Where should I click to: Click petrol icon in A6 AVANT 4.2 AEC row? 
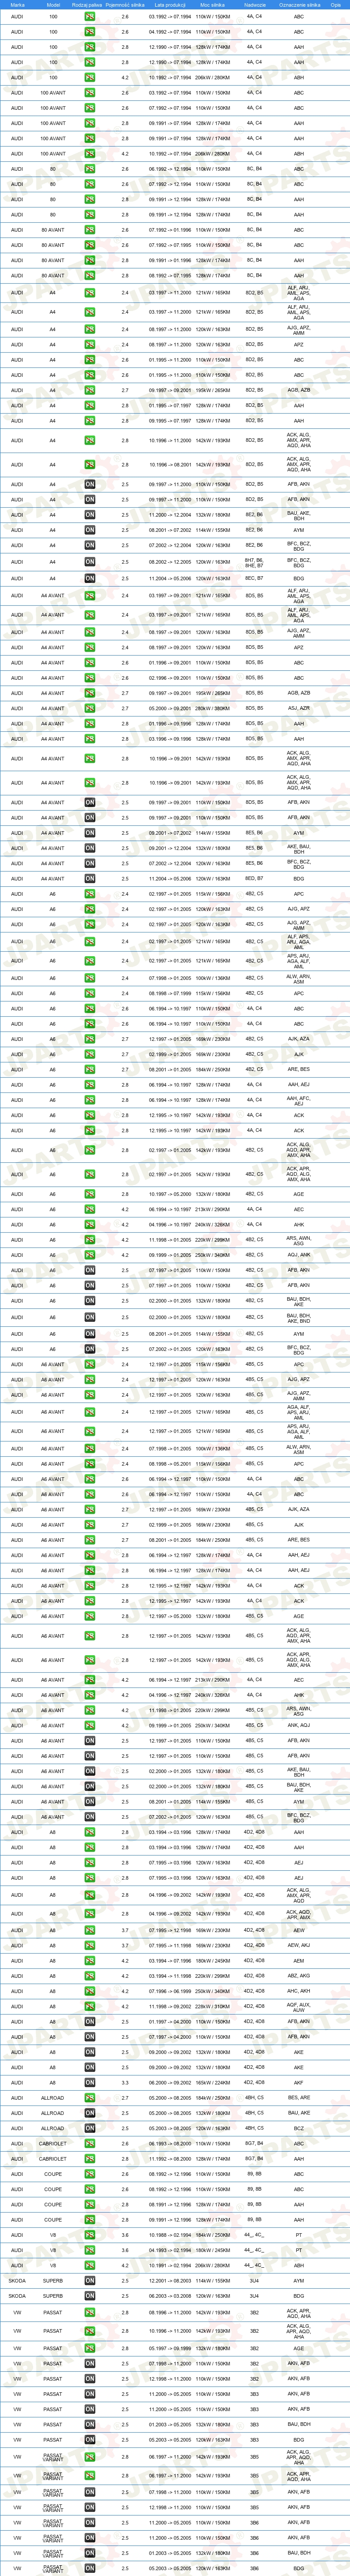[x=90, y=1679]
